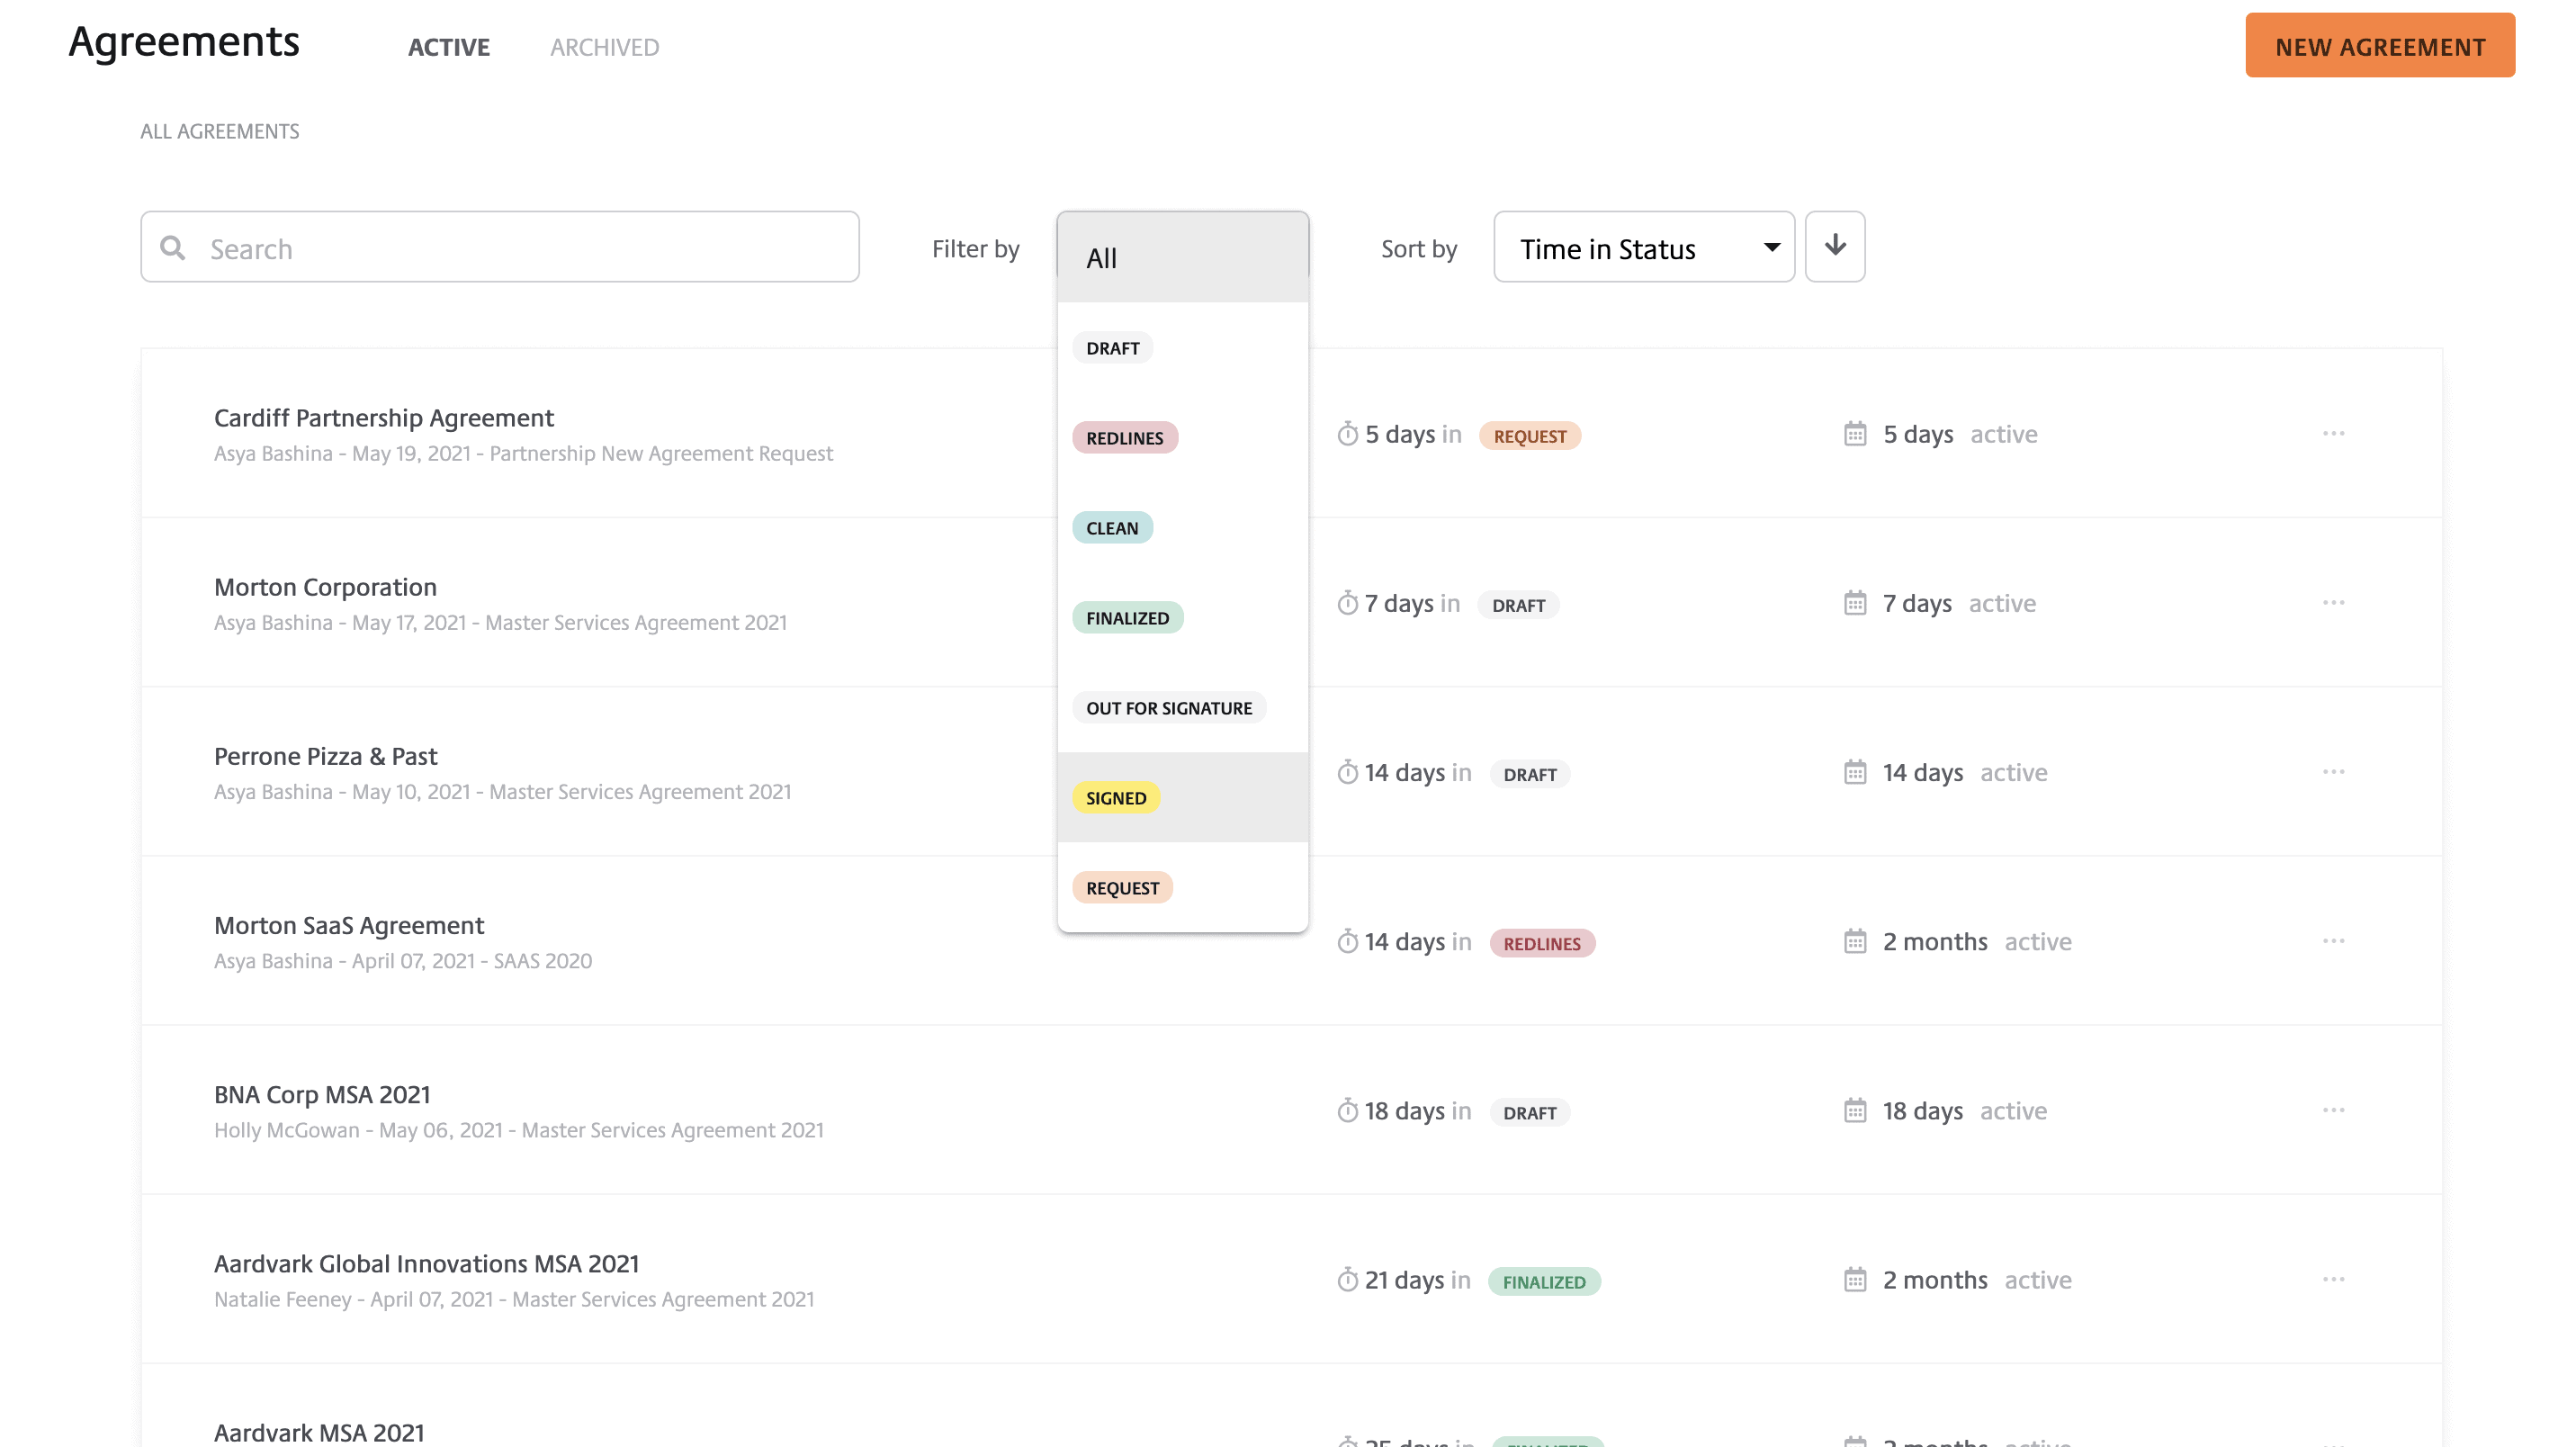This screenshot has height=1447, width=2576.
Task: Open Aardvark MSA 2021 agreement
Action: (x=319, y=1432)
